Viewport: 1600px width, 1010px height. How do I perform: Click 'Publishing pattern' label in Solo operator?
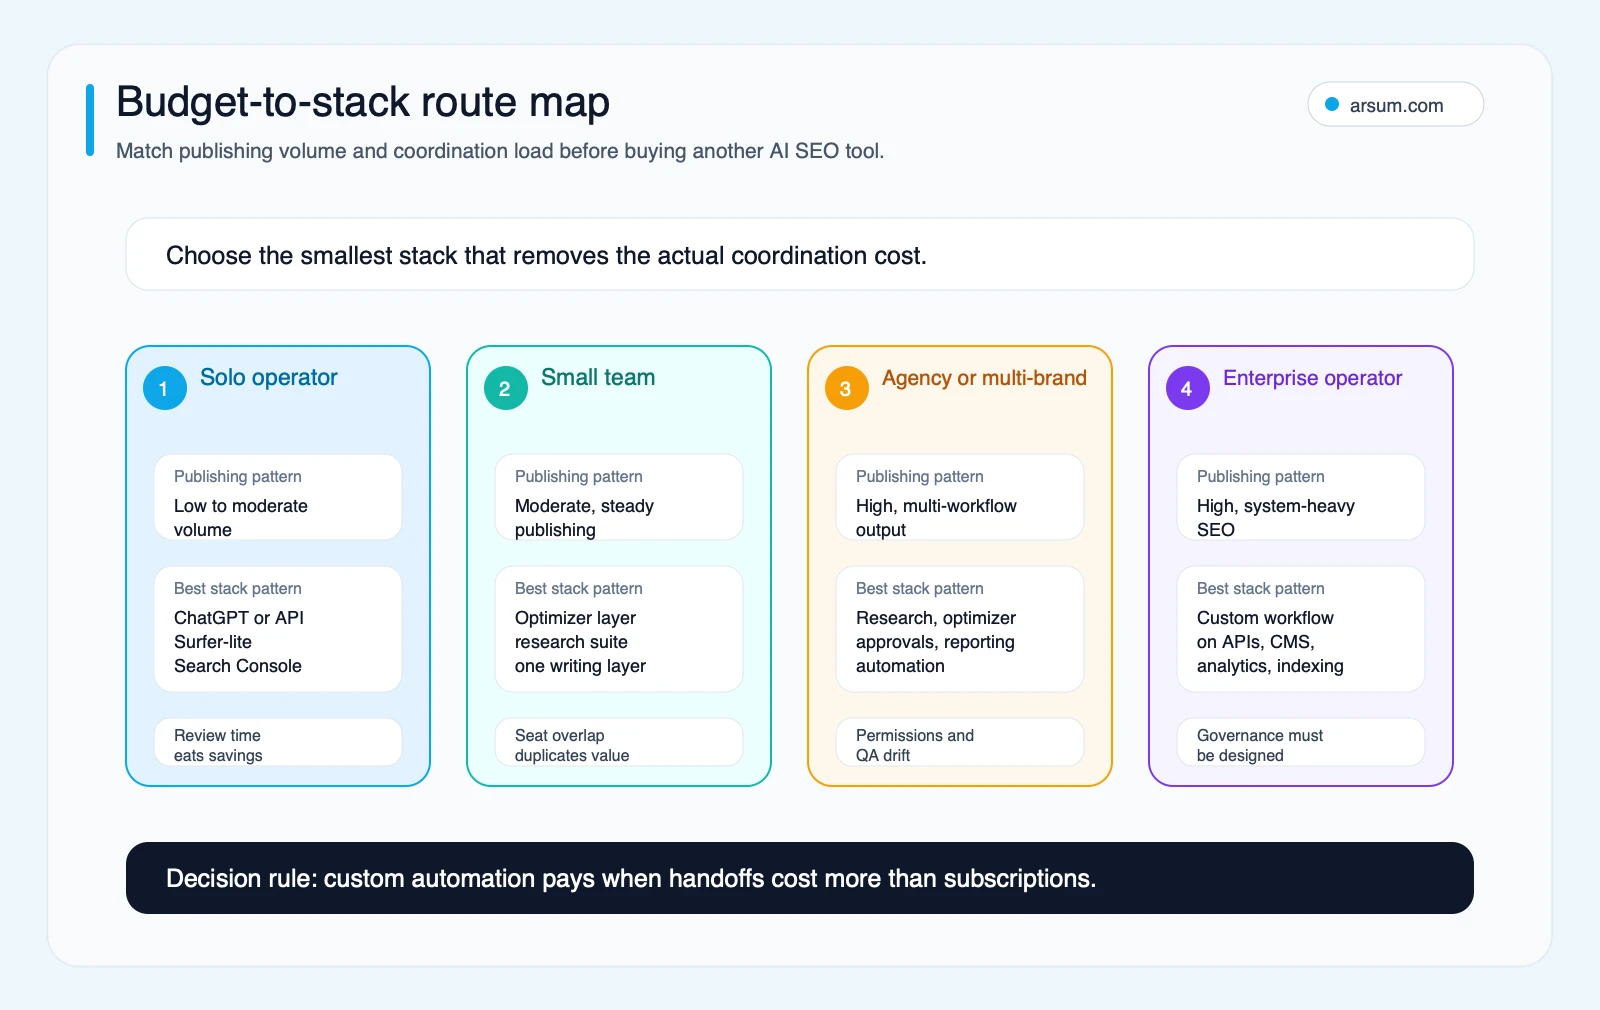238,477
